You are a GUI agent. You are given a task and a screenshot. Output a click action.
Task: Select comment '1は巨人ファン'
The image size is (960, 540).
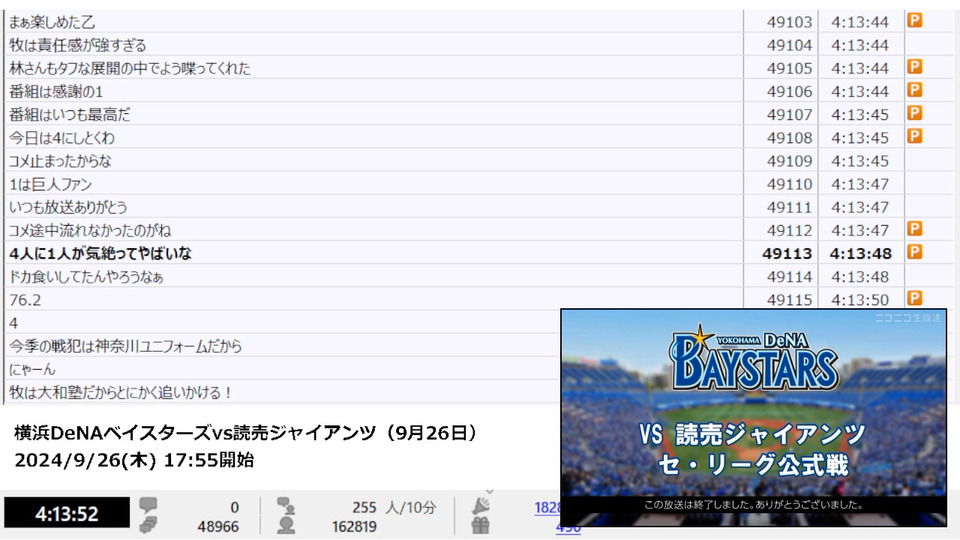pyautogui.click(x=50, y=184)
